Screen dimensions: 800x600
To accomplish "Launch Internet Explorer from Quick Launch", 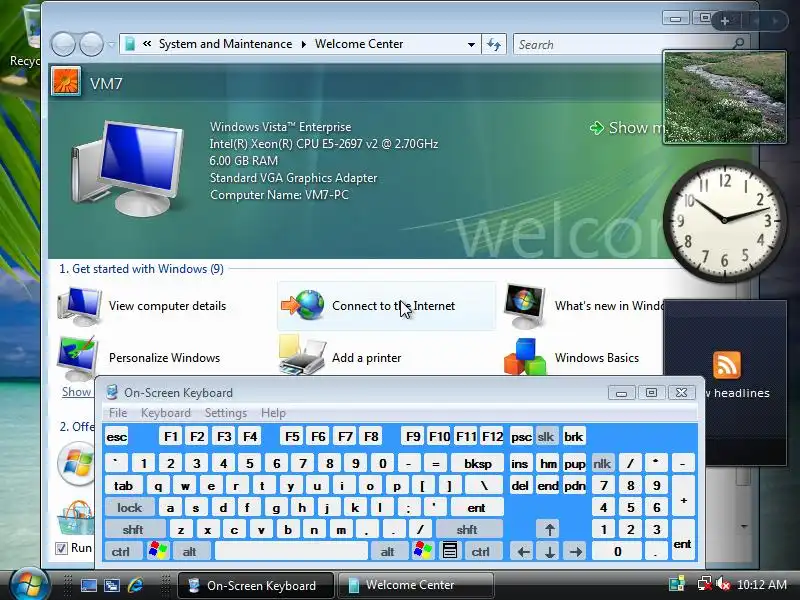I will tap(136, 585).
